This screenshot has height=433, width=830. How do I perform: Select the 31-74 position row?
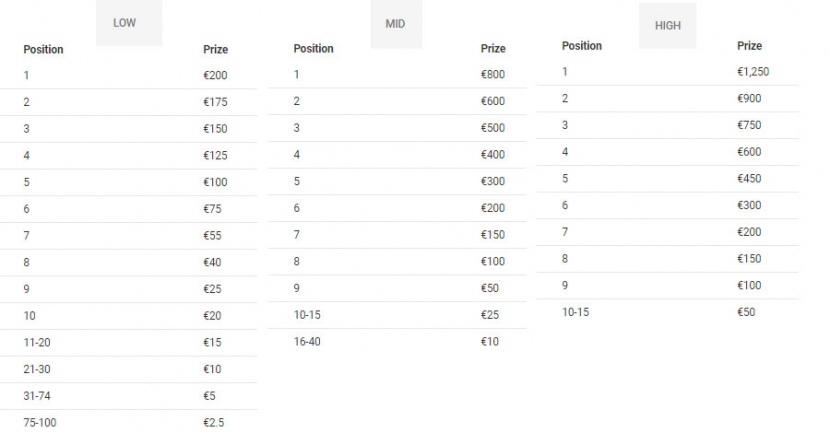point(37,396)
